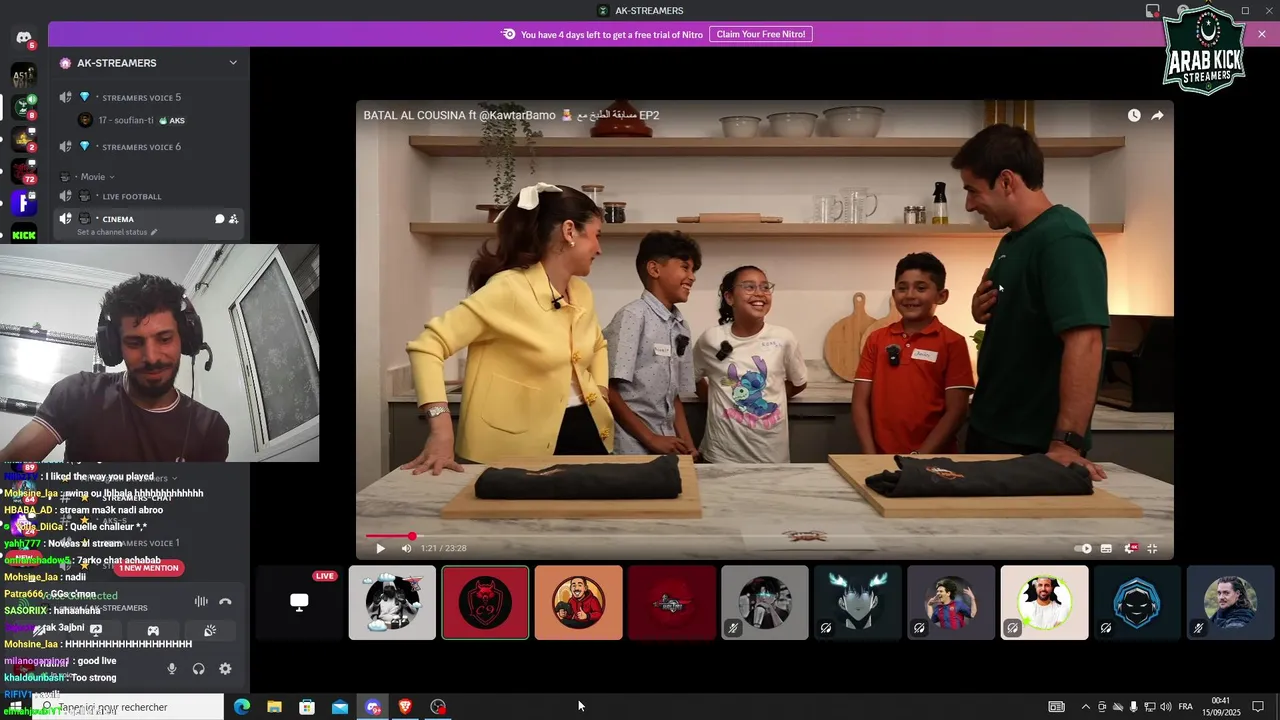Select the Barcelona jersey participant tile

951,603
